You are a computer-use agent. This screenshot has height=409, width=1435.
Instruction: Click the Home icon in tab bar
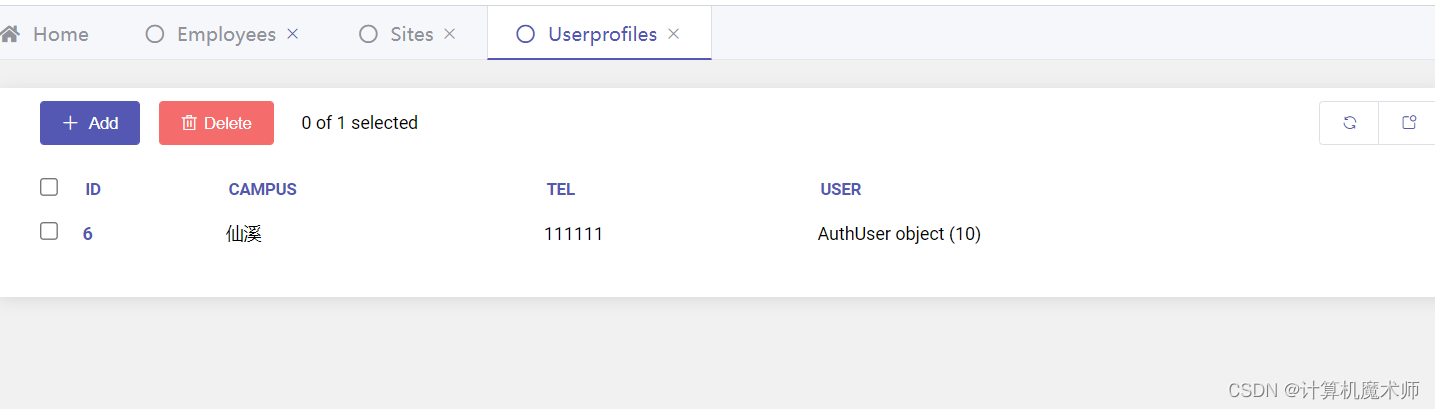click(x=10, y=34)
